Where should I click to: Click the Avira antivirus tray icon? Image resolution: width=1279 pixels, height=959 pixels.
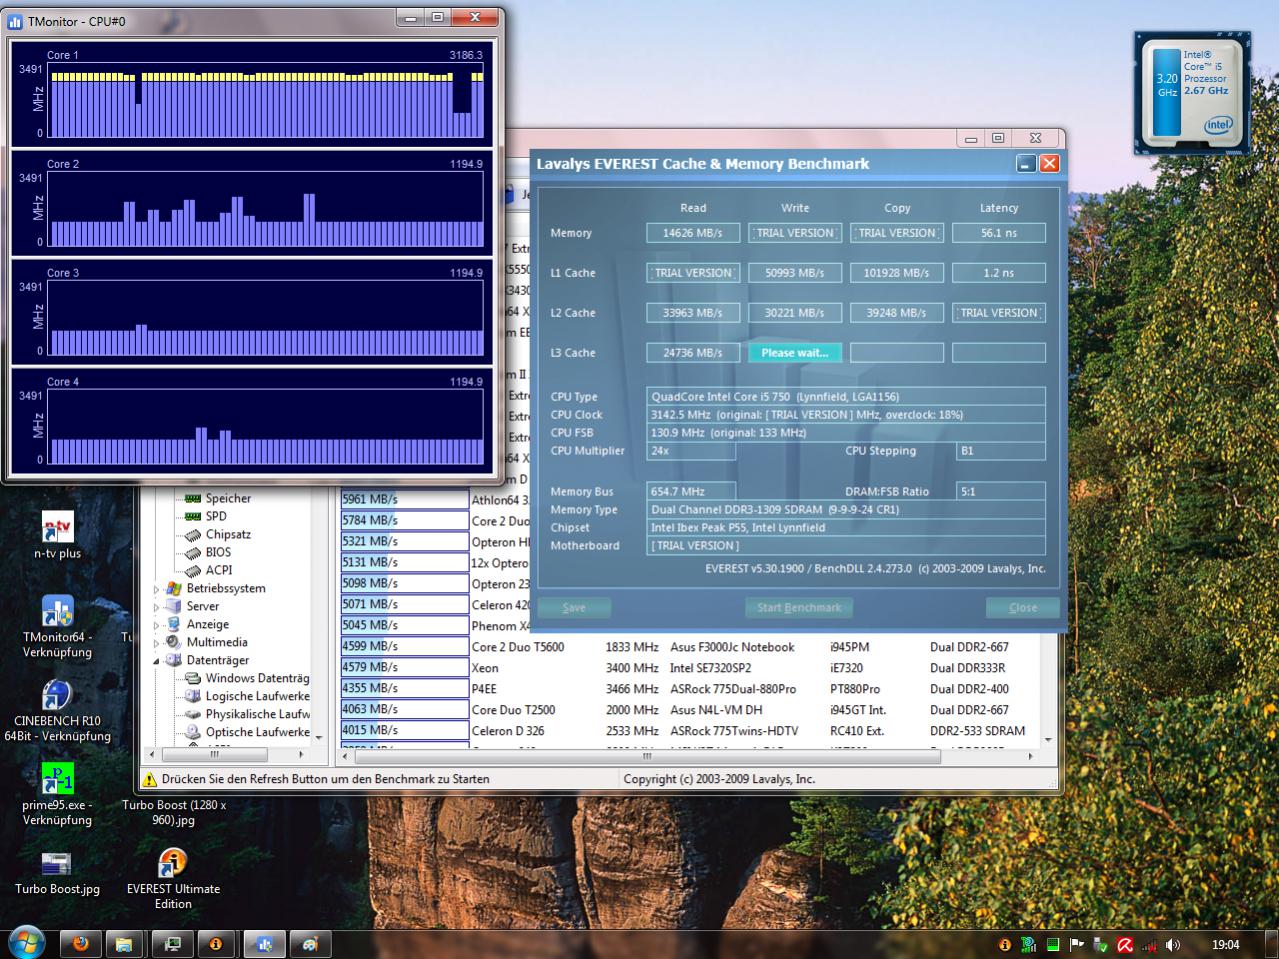(x=1125, y=944)
